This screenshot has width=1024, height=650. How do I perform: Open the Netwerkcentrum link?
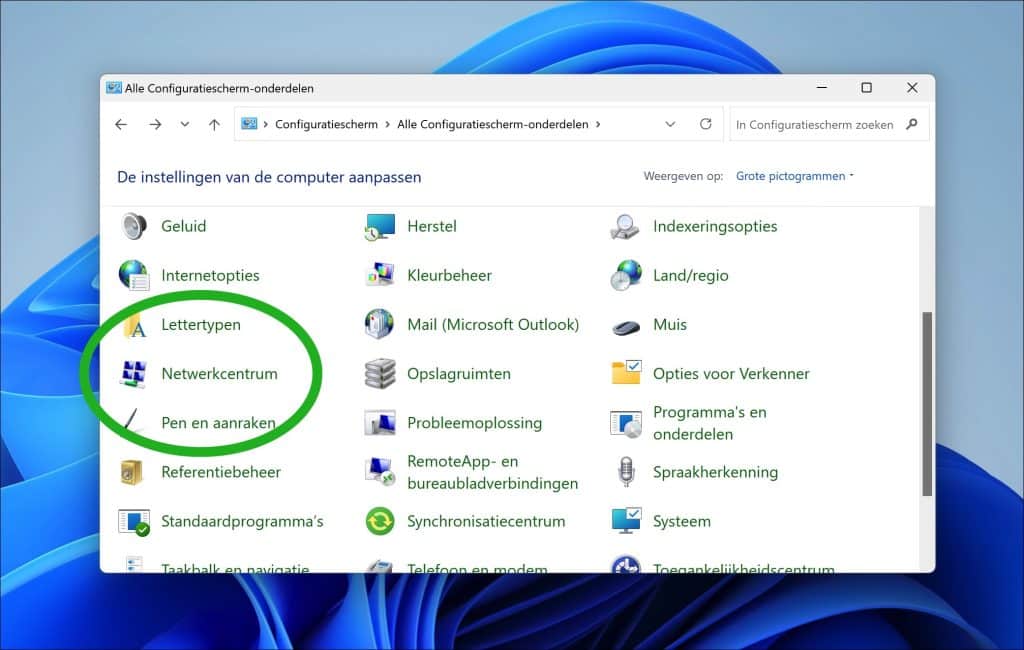(219, 374)
